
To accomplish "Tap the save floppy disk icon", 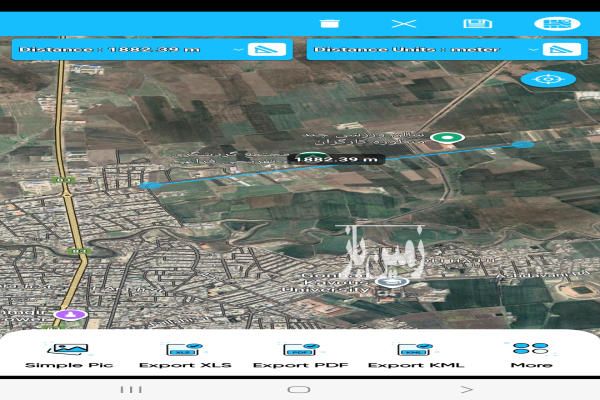I will point(477,23).
